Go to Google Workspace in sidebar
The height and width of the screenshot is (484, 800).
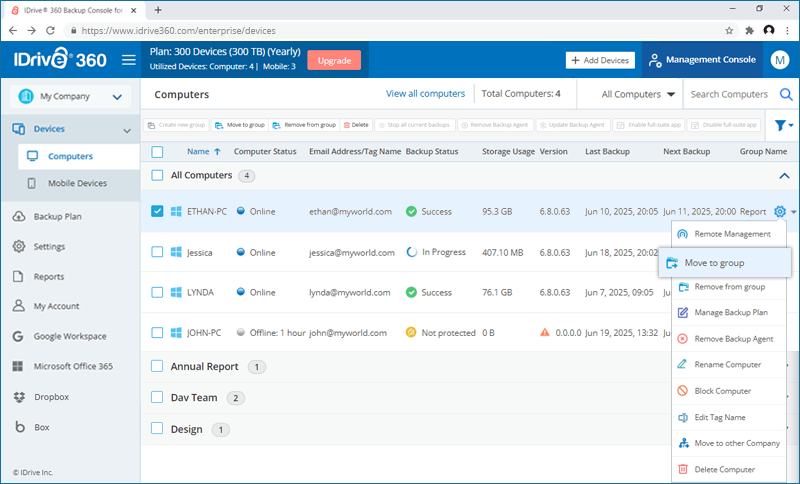(70, 336)
